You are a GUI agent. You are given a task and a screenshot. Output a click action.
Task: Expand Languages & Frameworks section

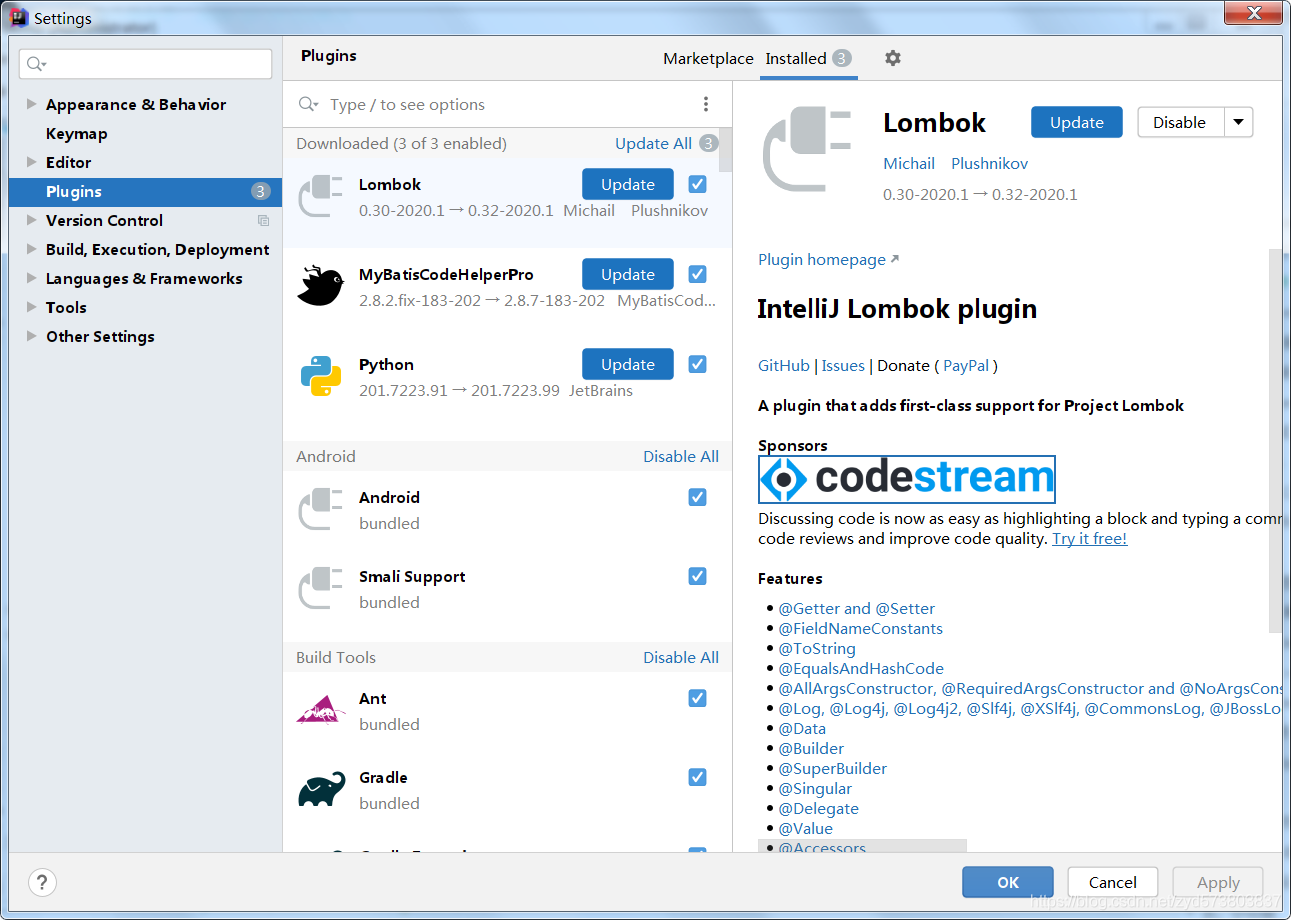point(32,278)
